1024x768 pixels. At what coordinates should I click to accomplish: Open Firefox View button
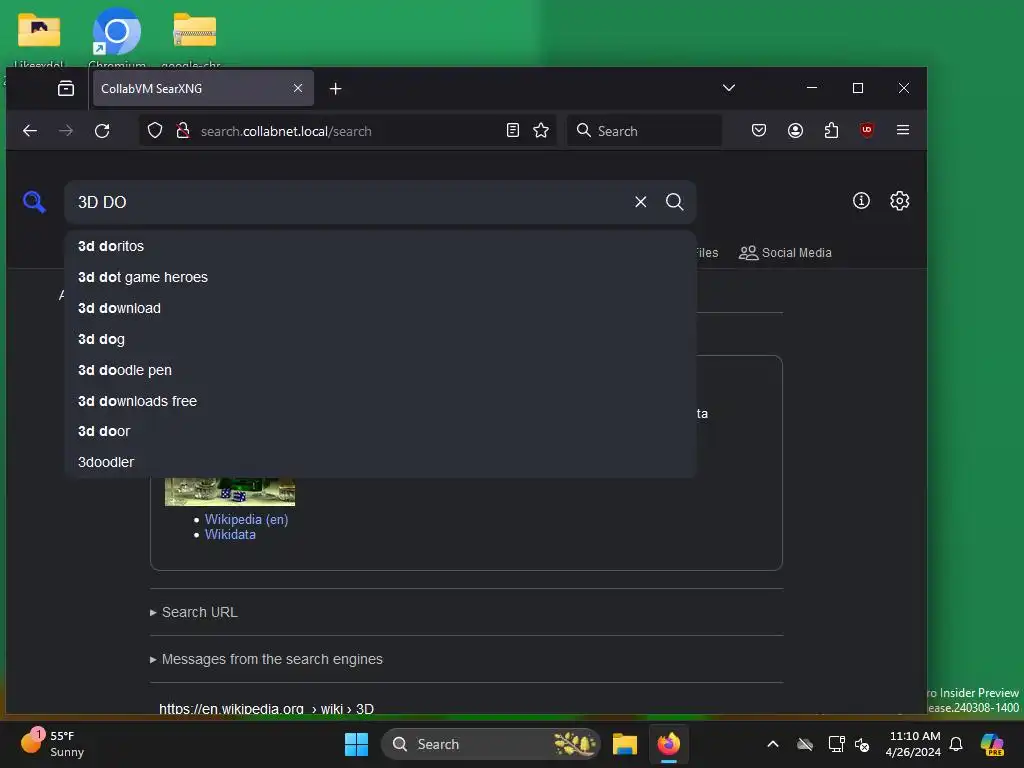66,88
